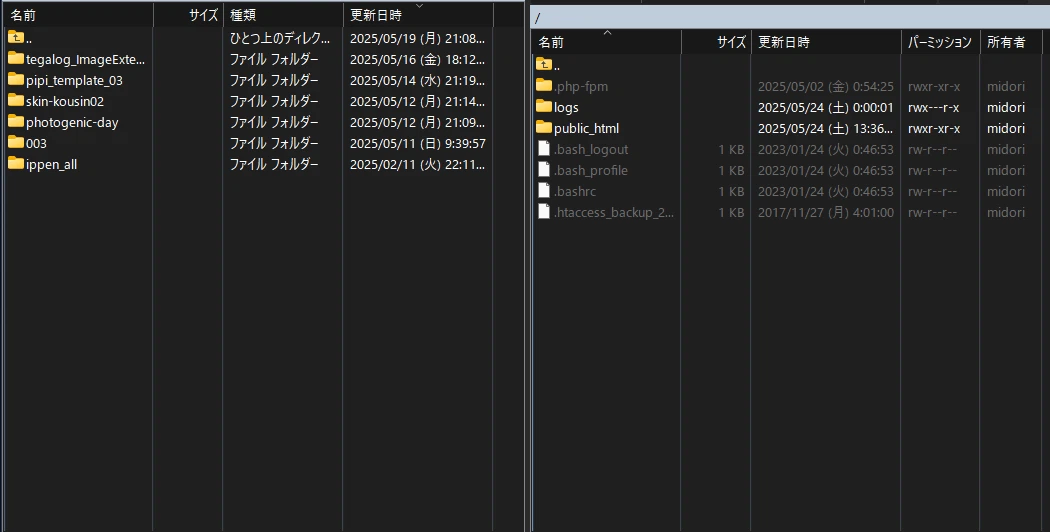Click the .bash_profile file icon
Screen dimensions: 1050x532
pyautogui.click(x=544, y=170)
